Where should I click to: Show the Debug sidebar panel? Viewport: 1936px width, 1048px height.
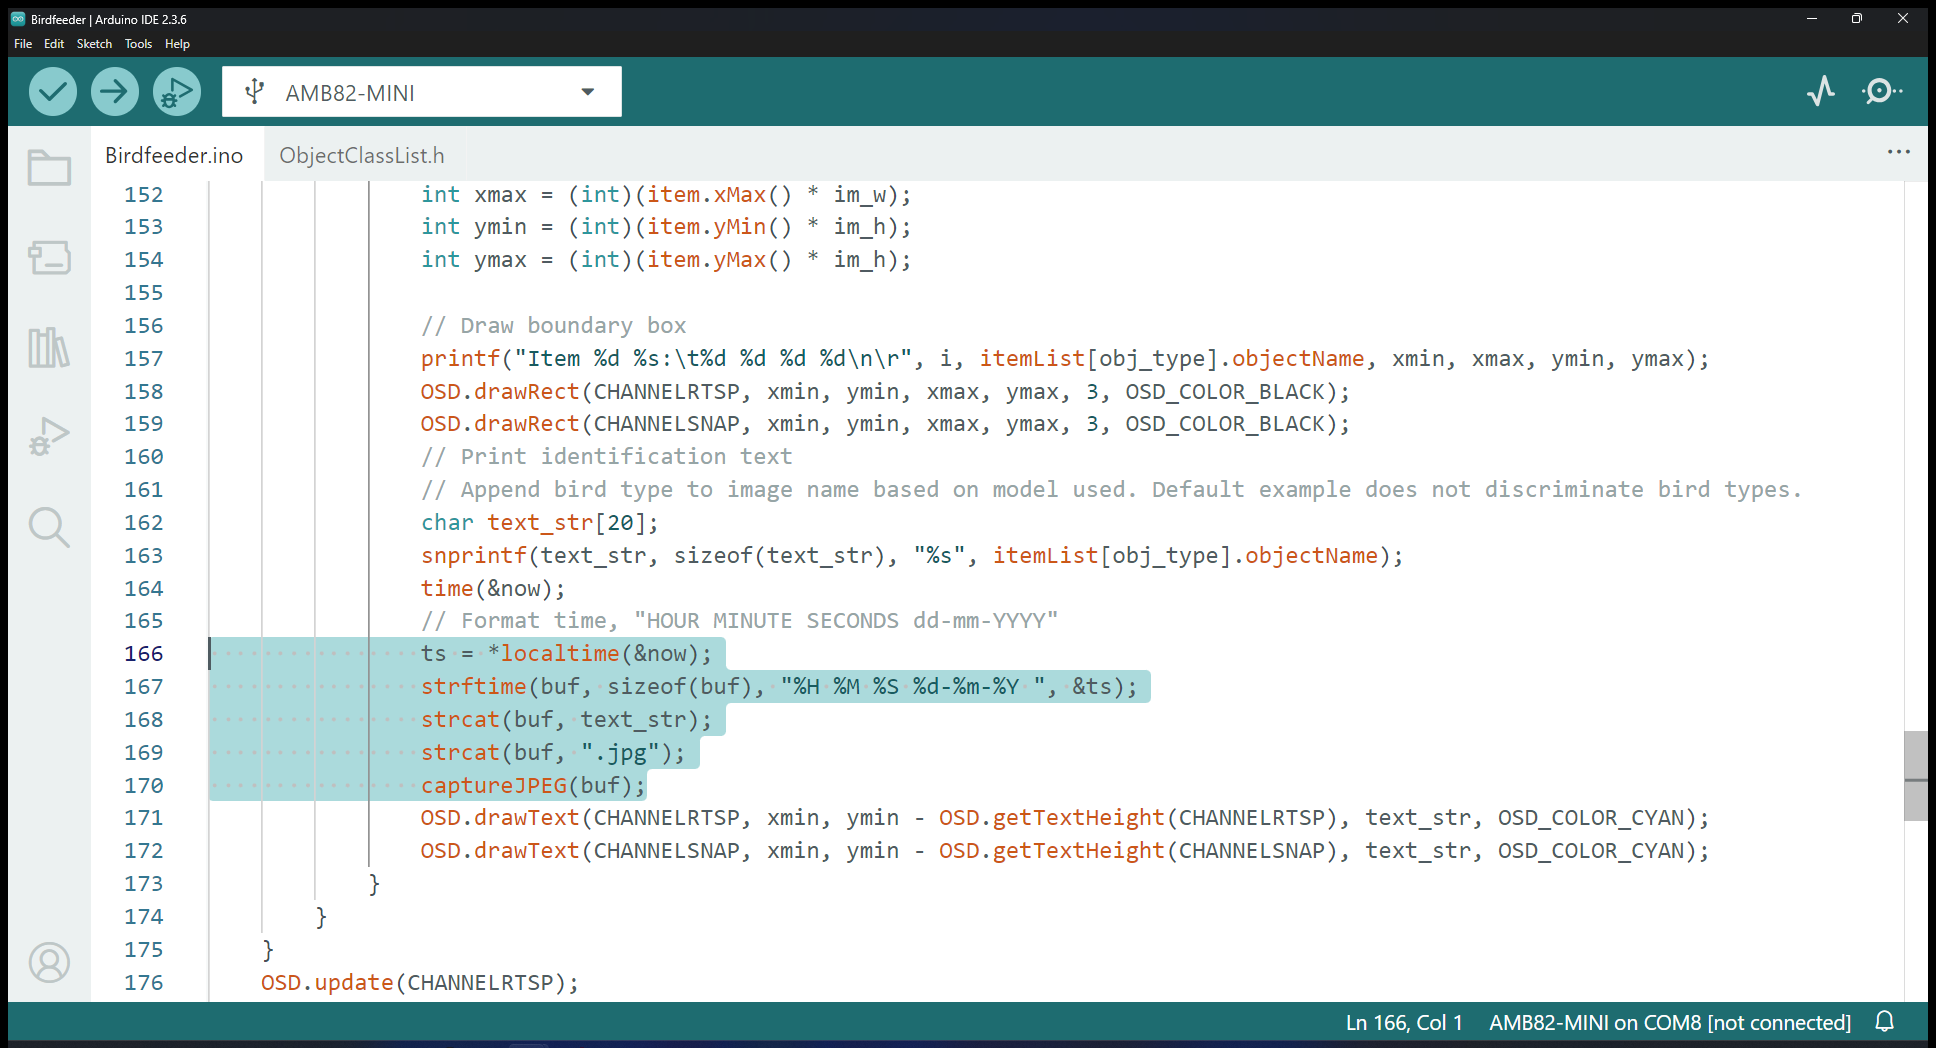tap(49, 437)
